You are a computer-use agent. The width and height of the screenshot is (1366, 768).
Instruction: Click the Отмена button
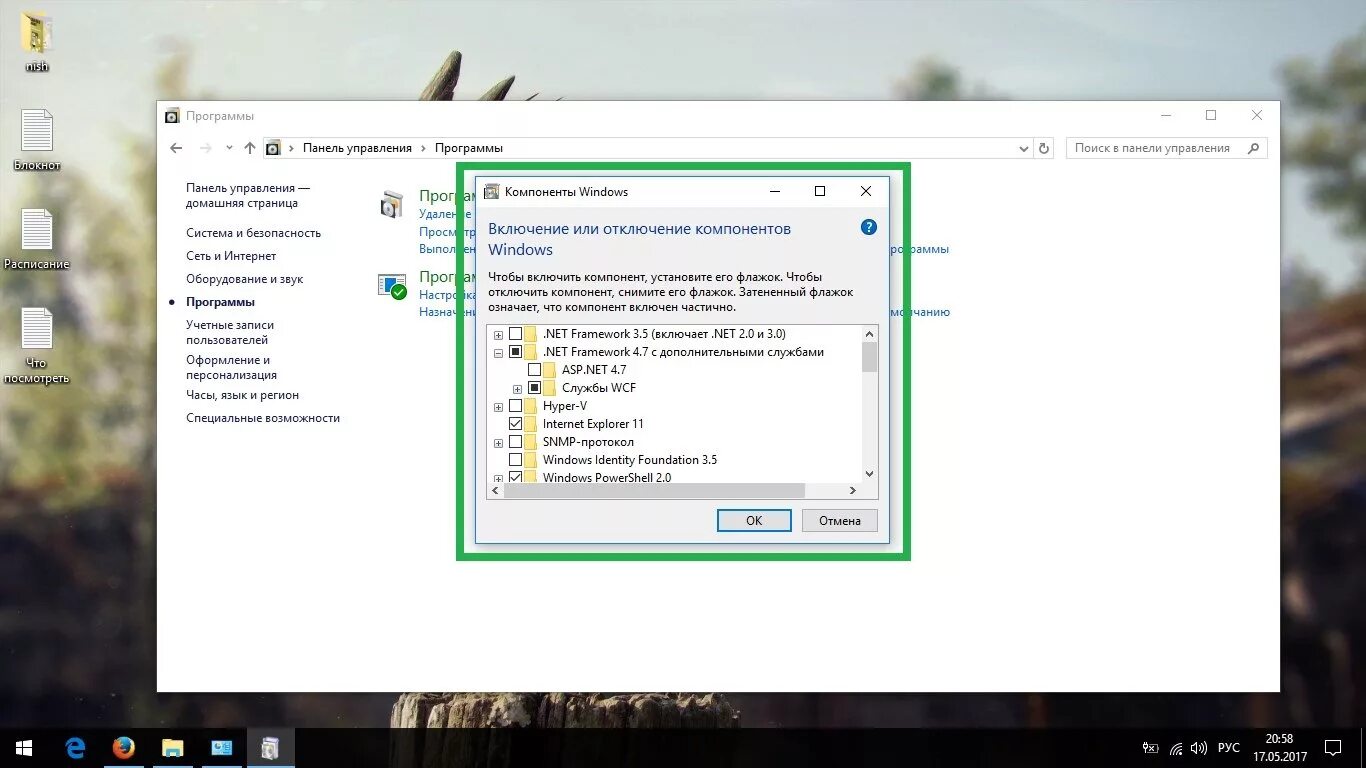tap(840, 520)
